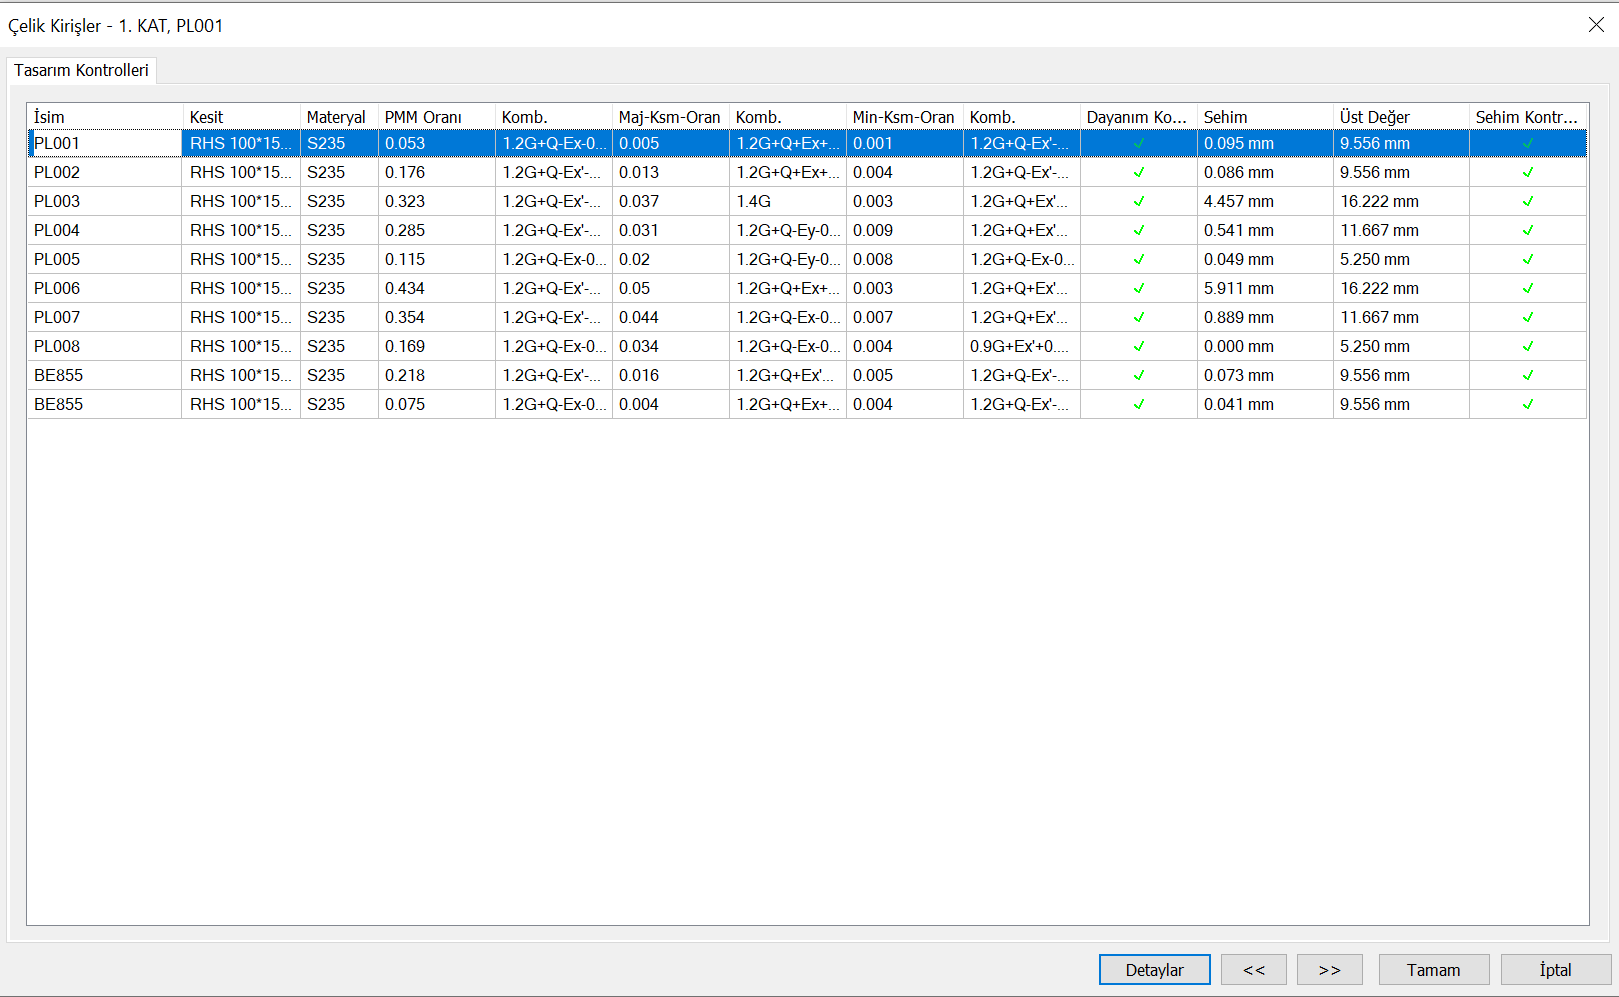This screenshot has height=997, width=1619.
Task: Close the Çelik Kirişler dialog window
Action: tap(1596, 25)
